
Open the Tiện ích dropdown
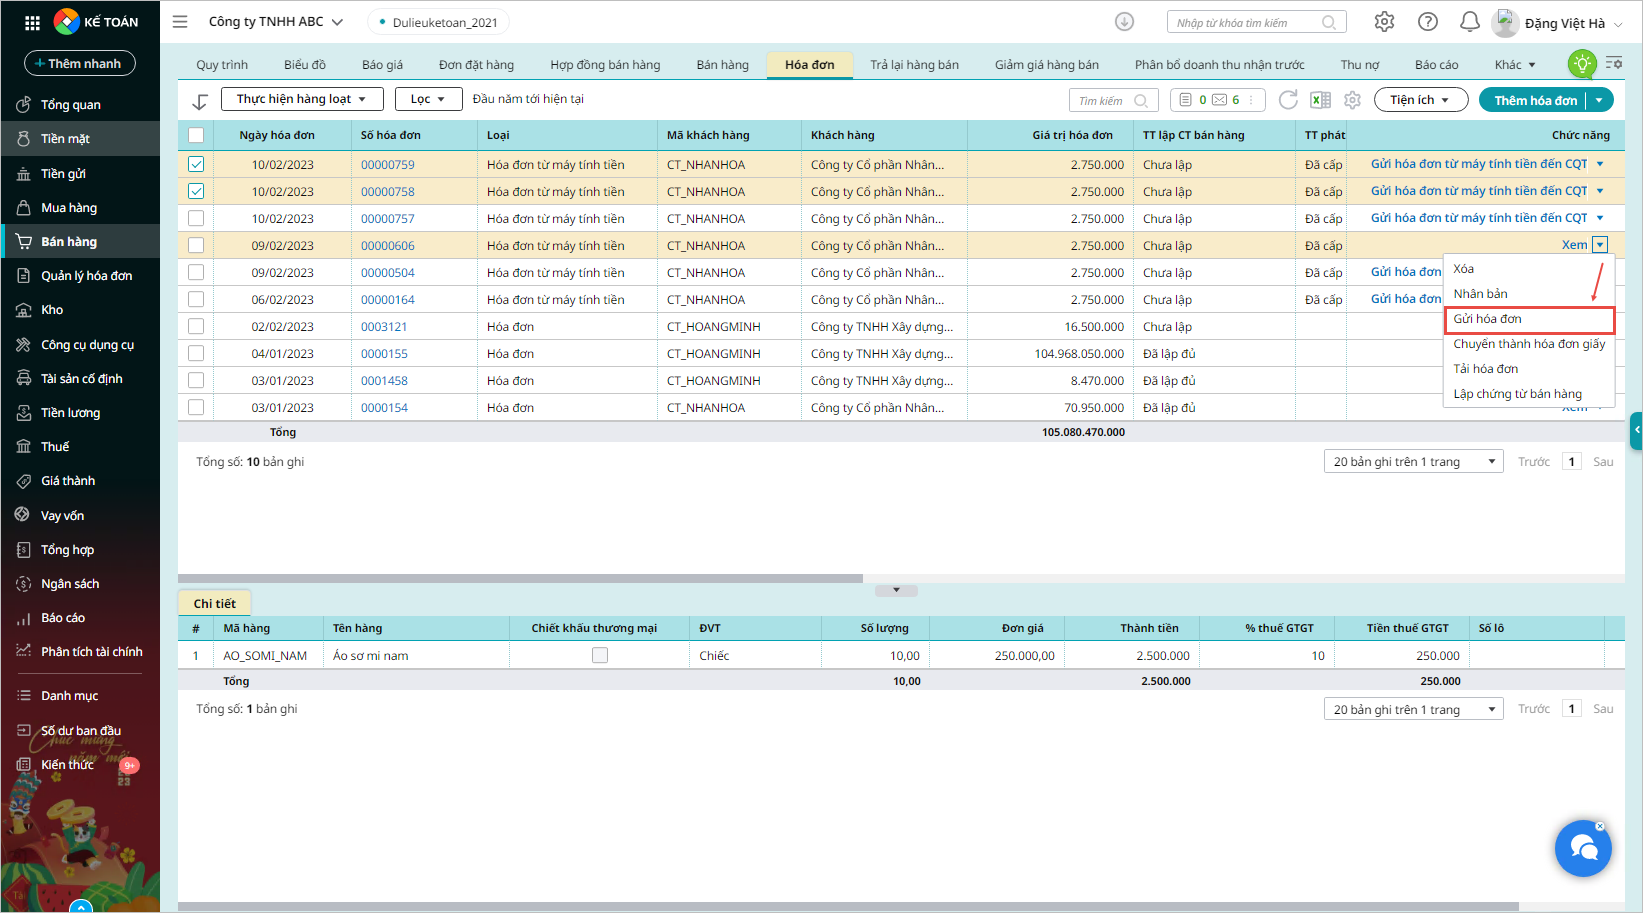(1420, 100)
